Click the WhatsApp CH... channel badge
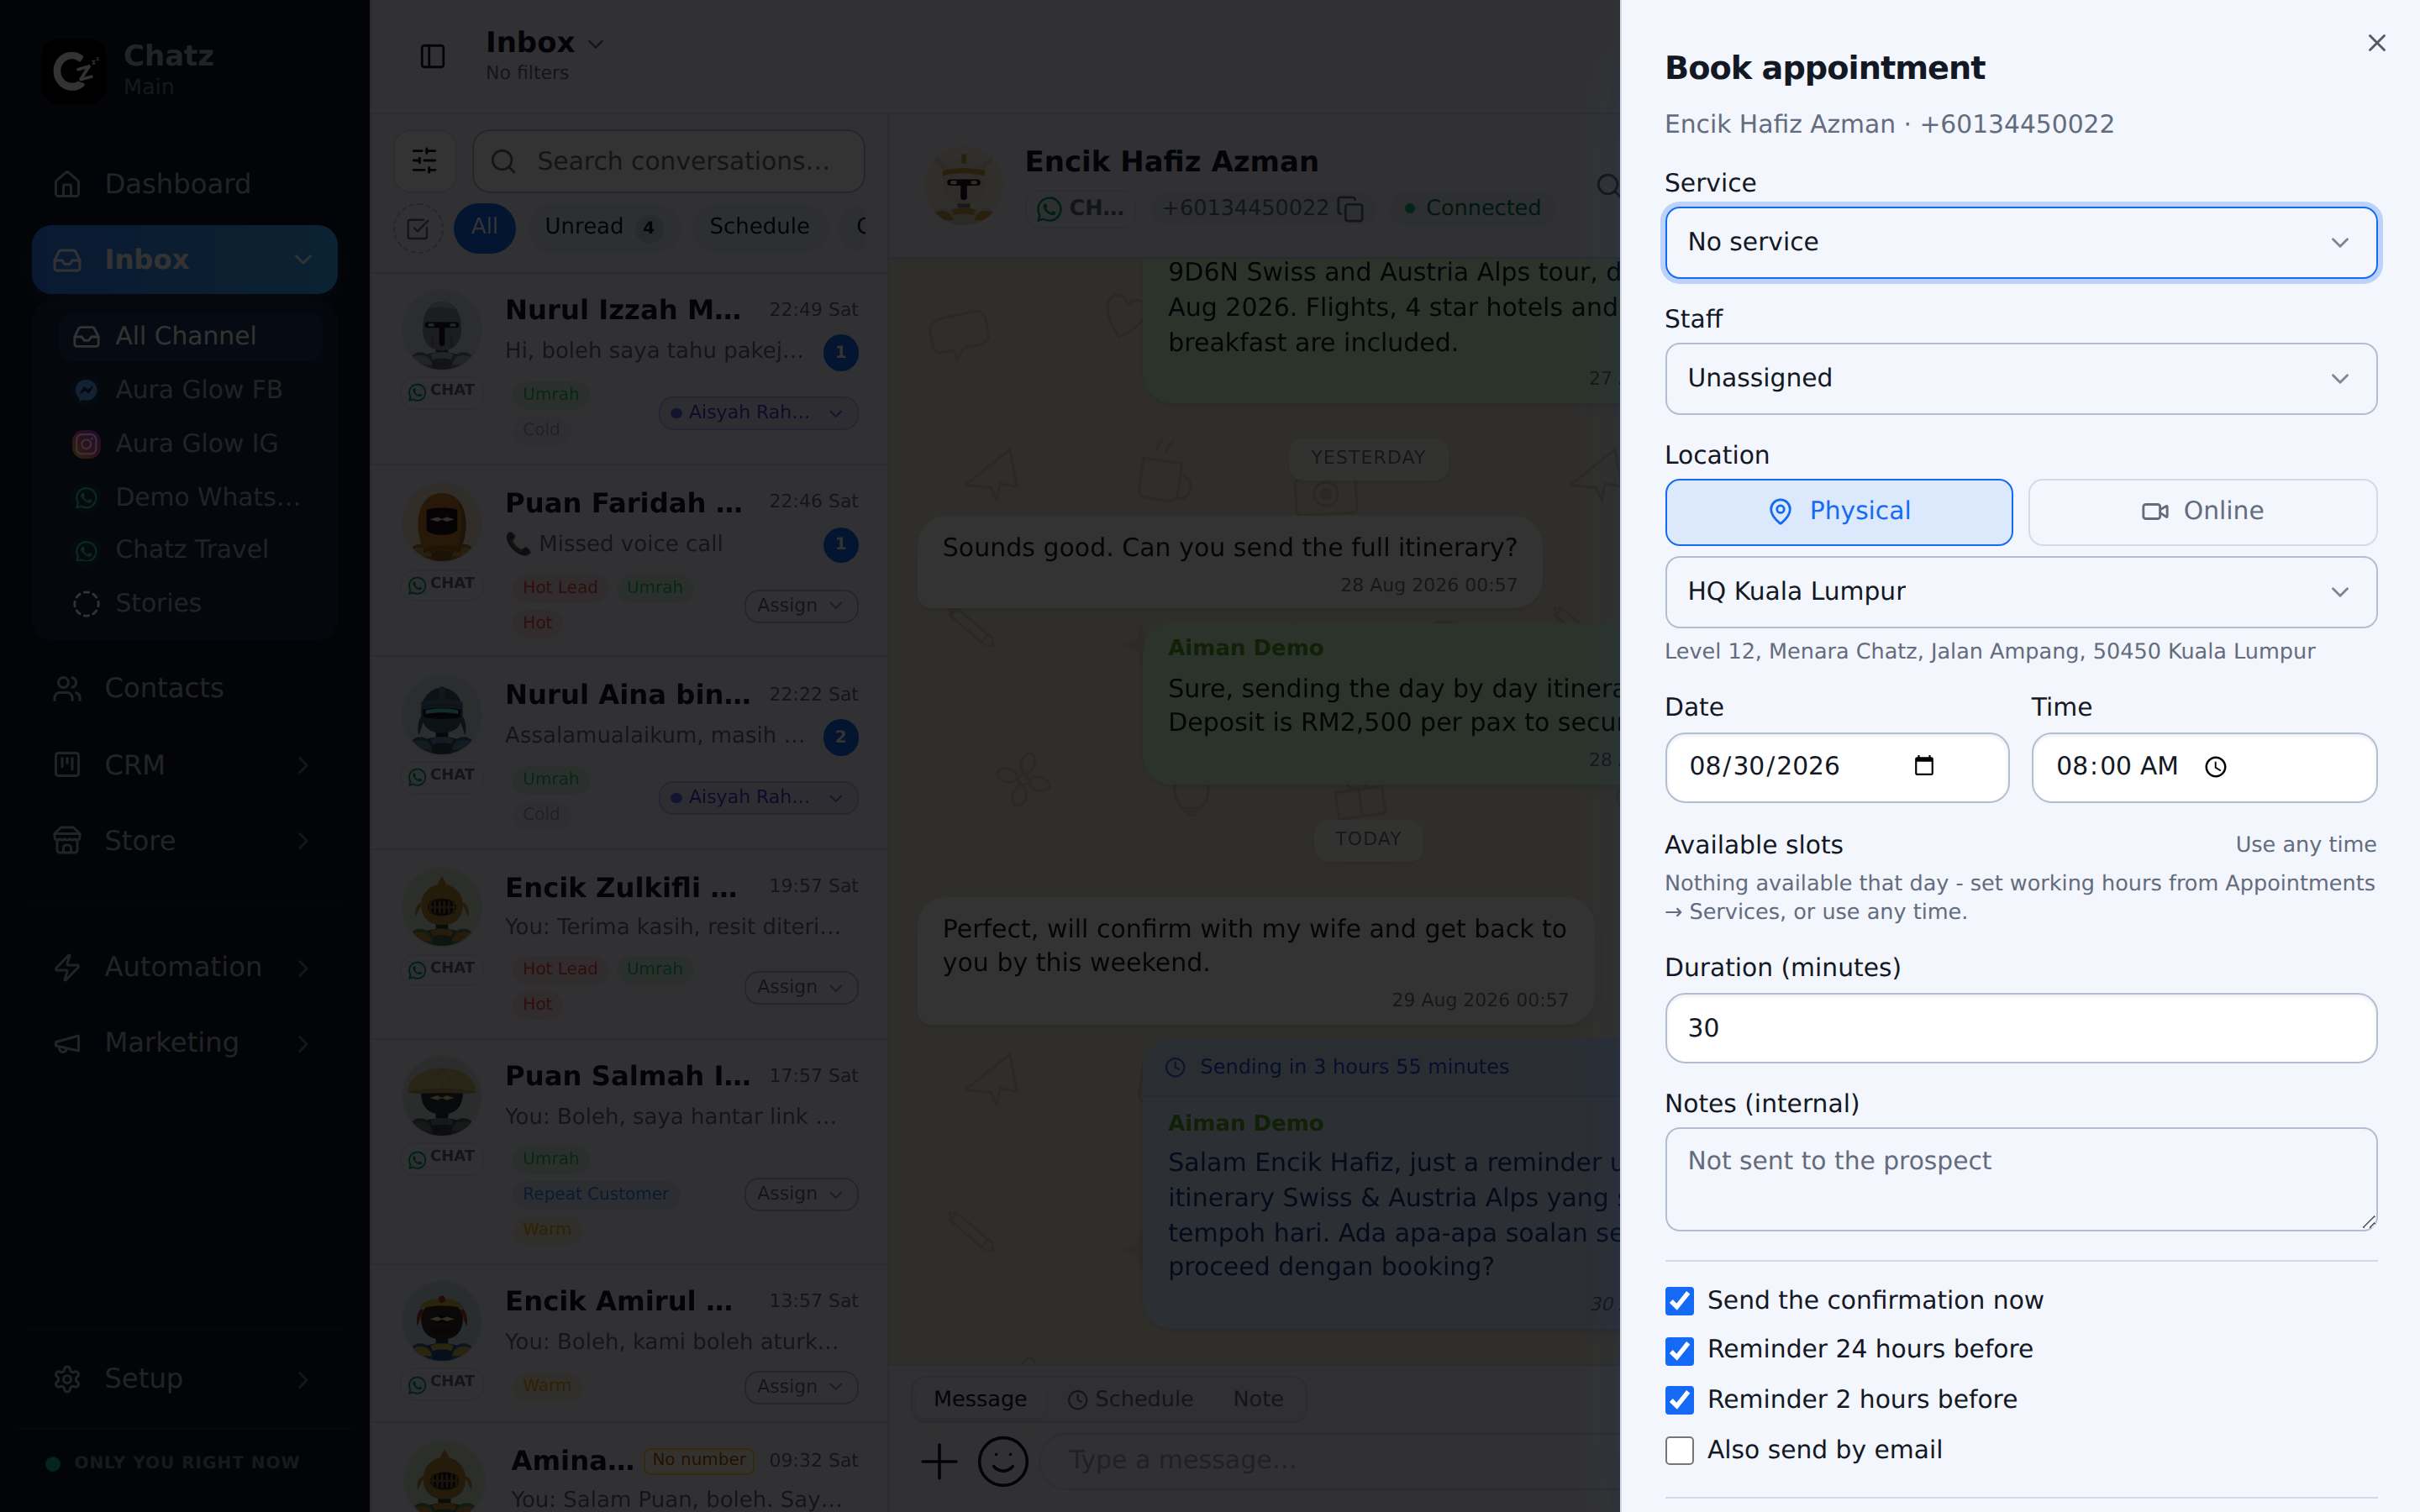This screenshot has height=1512, width=2420. [x=1081, y=208]
